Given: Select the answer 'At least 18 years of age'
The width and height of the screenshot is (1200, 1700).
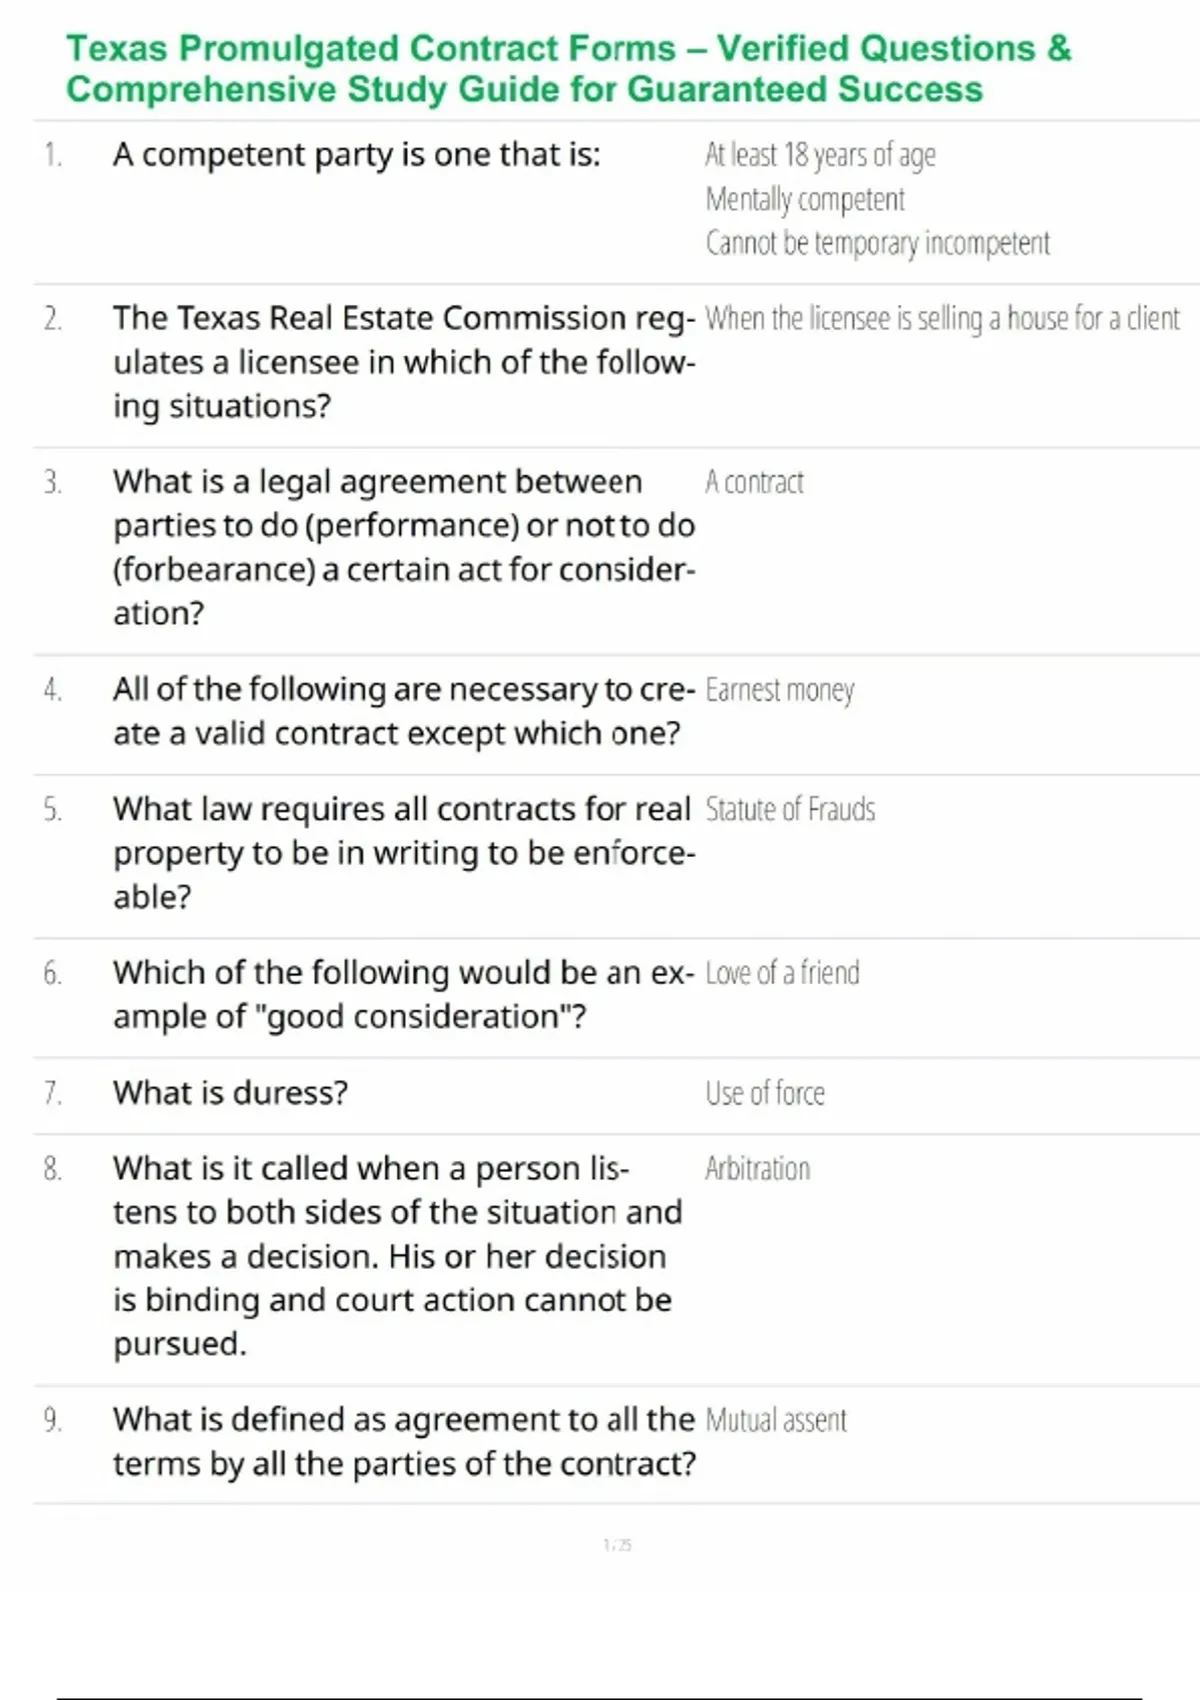Looking at the screenshot, I should coord(820,155).
